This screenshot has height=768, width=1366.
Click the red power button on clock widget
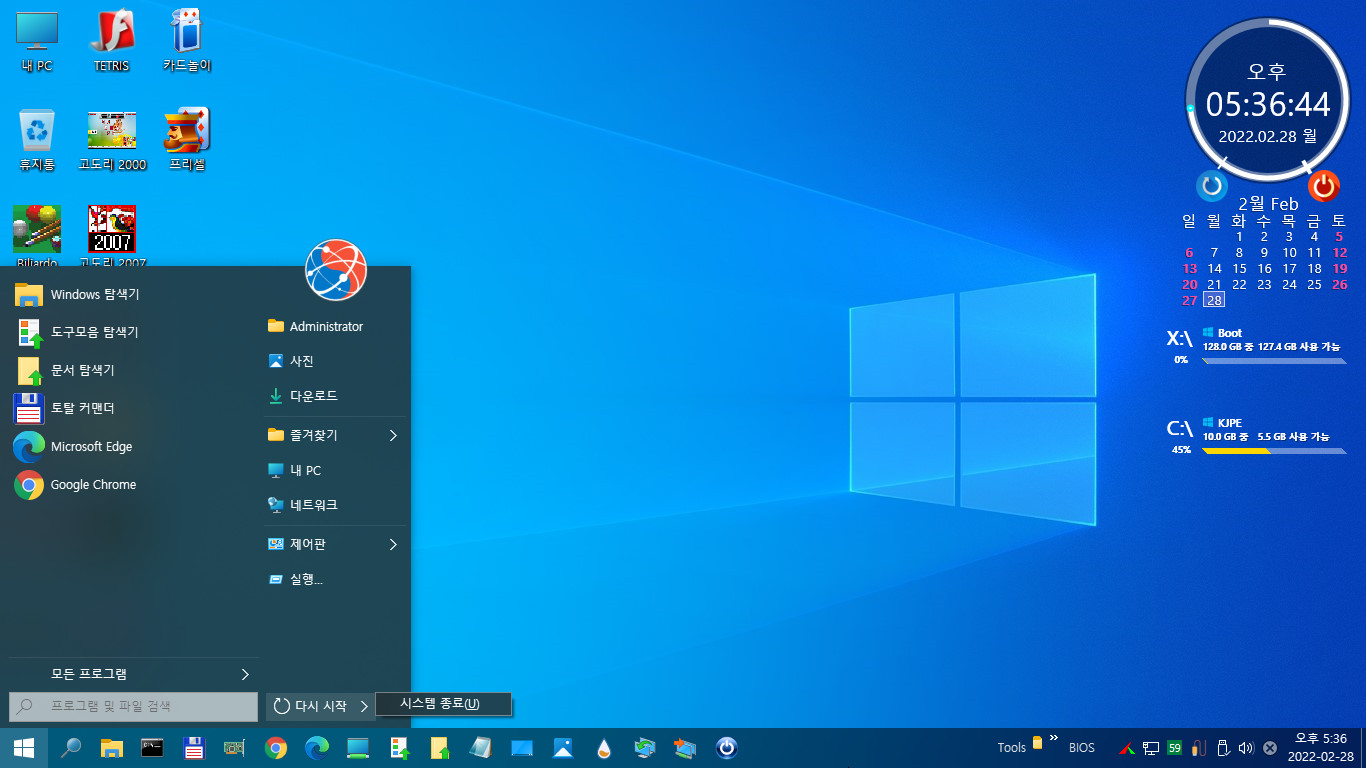coord(1323,185)
